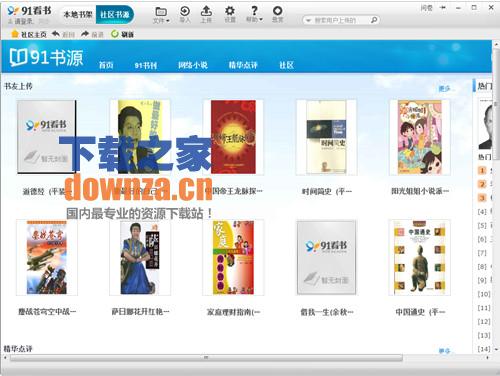Click the green 刷新 refresh icon

[x=115, y=34]
